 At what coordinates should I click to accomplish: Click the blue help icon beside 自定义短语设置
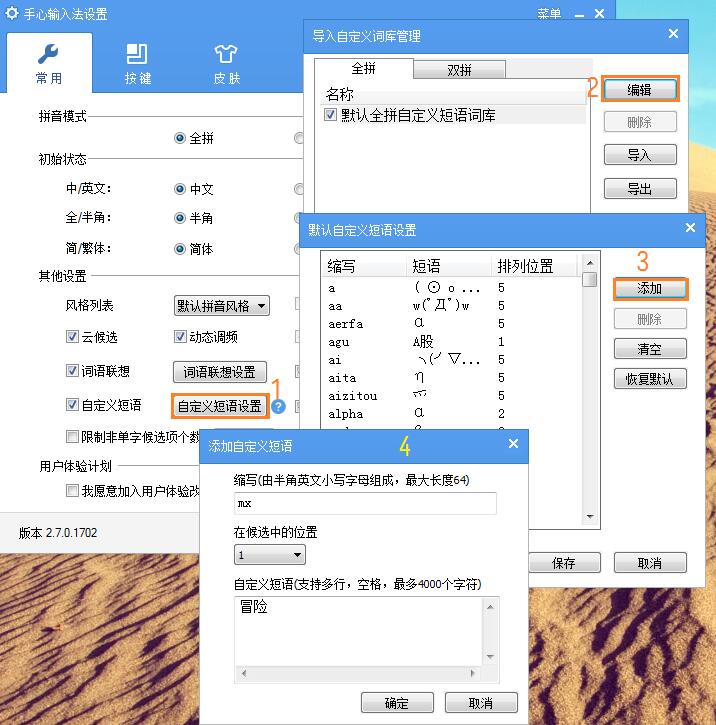(279, 406)
